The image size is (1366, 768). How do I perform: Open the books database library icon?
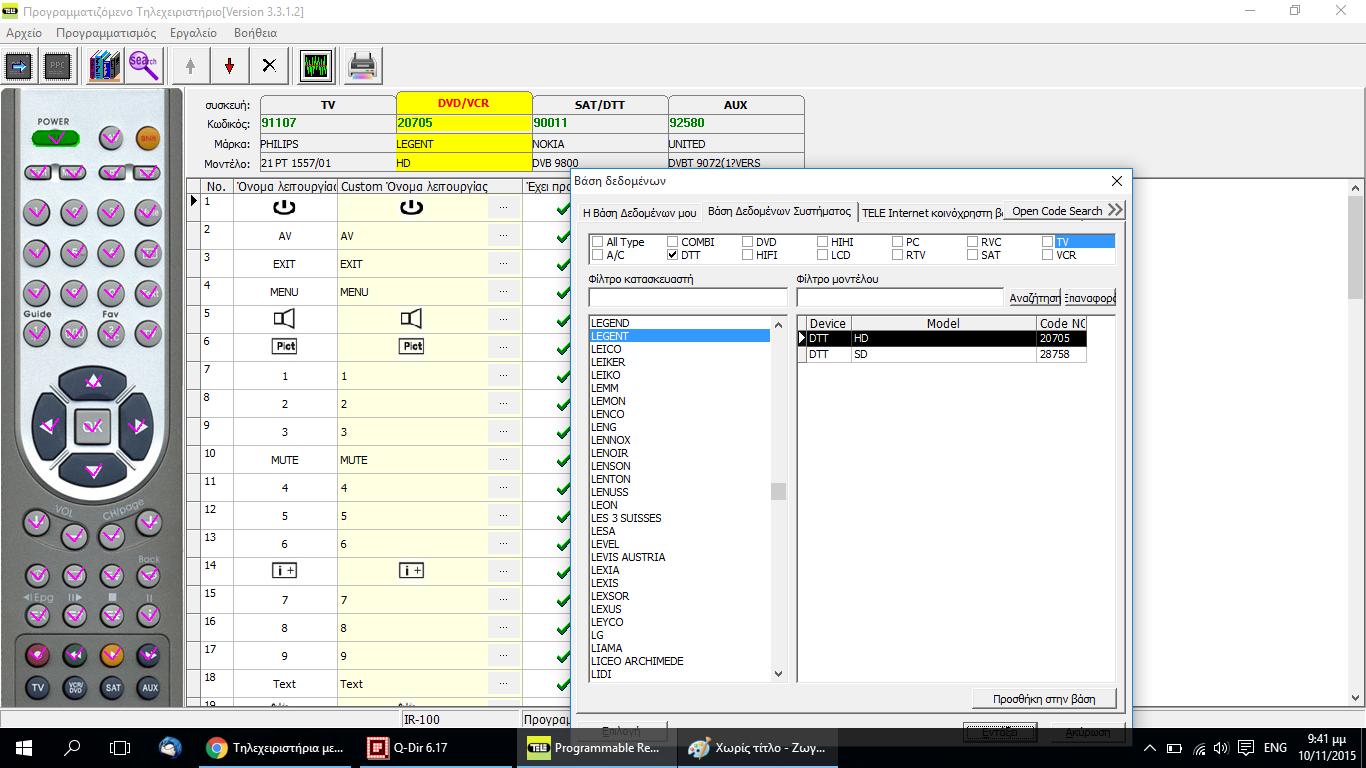point(104,66)
